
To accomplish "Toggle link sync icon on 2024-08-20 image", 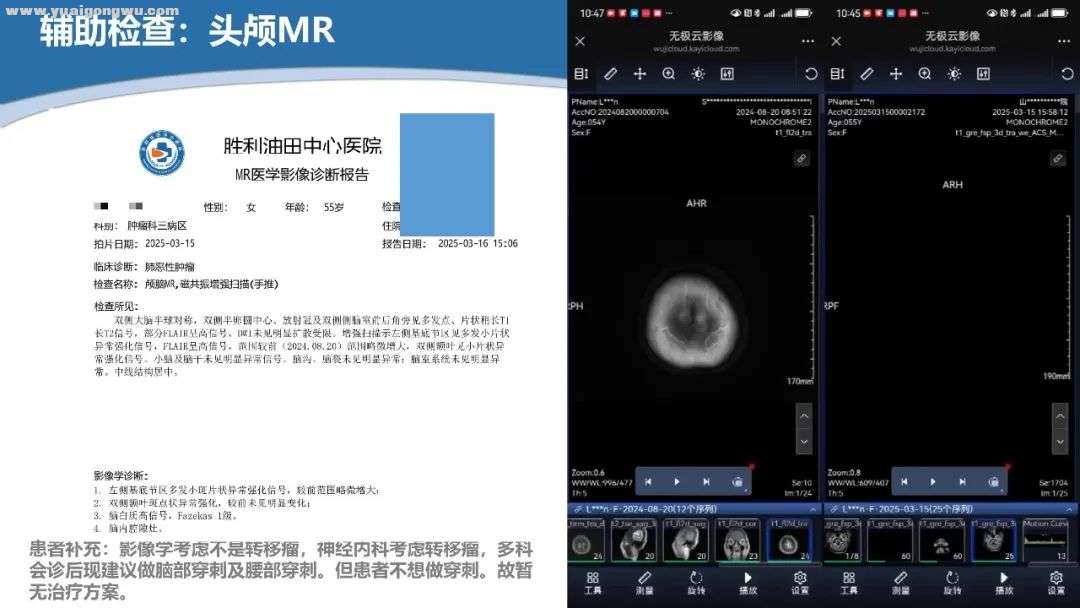I will pyautogui.click(x=801, y=159).
